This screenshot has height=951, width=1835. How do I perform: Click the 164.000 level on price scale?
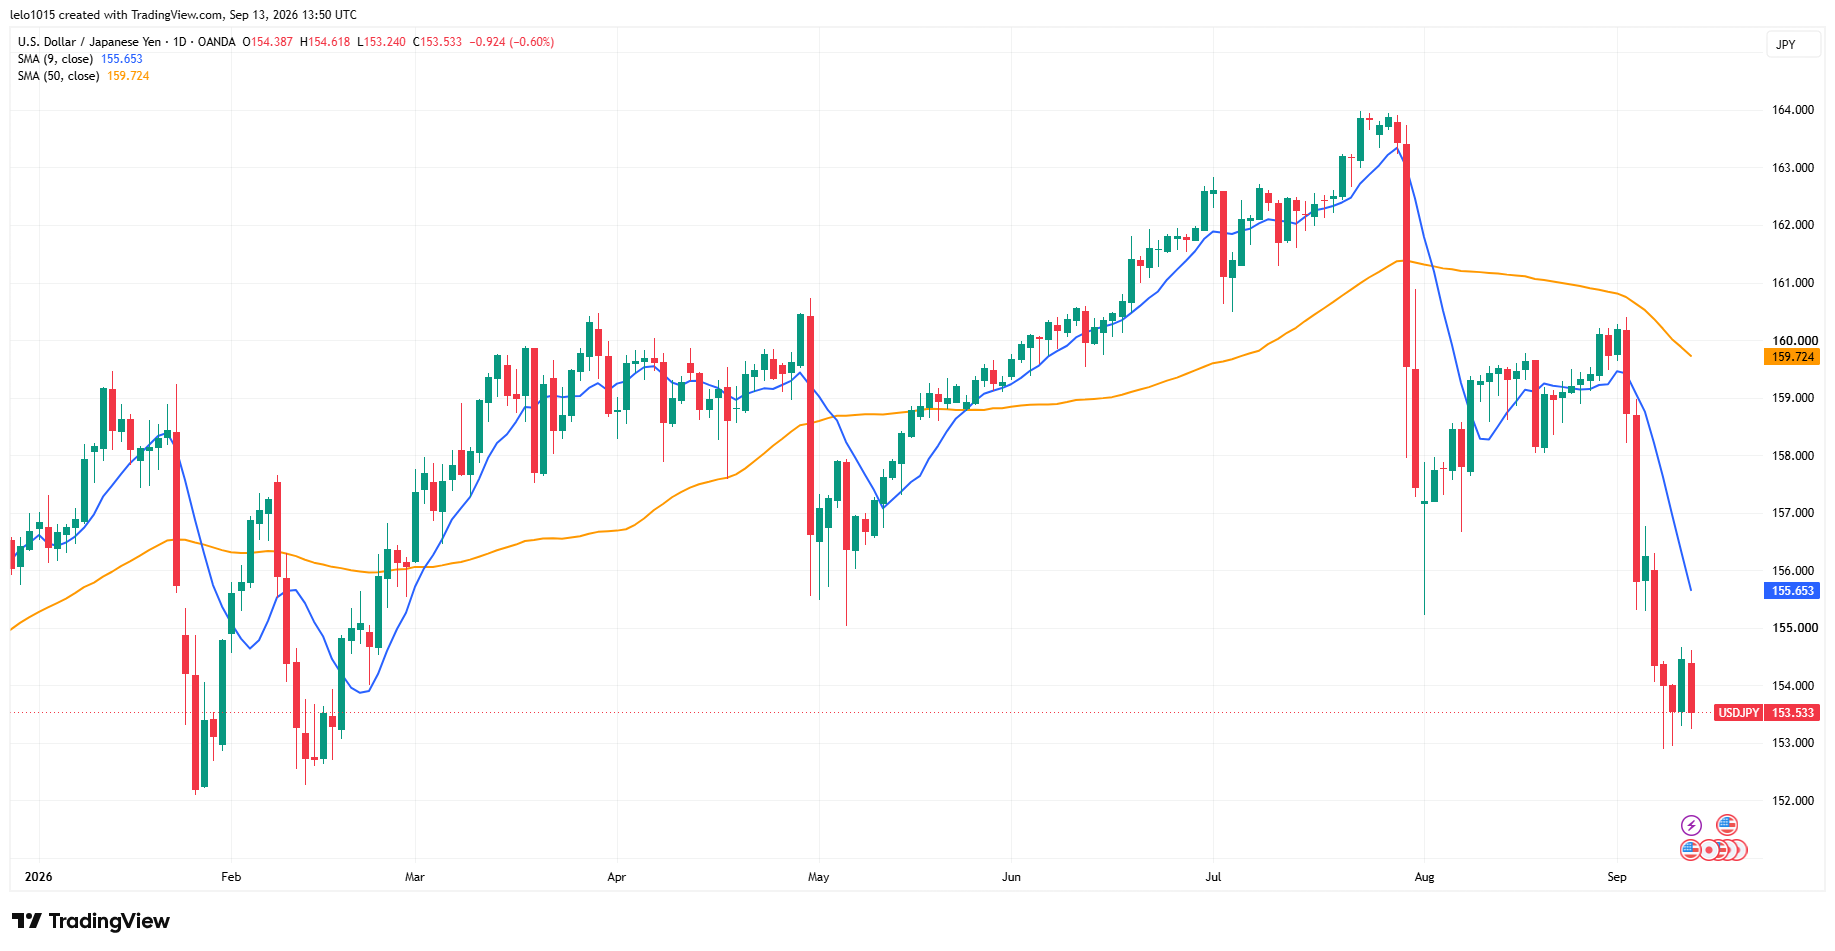(x=1793, y=110)
